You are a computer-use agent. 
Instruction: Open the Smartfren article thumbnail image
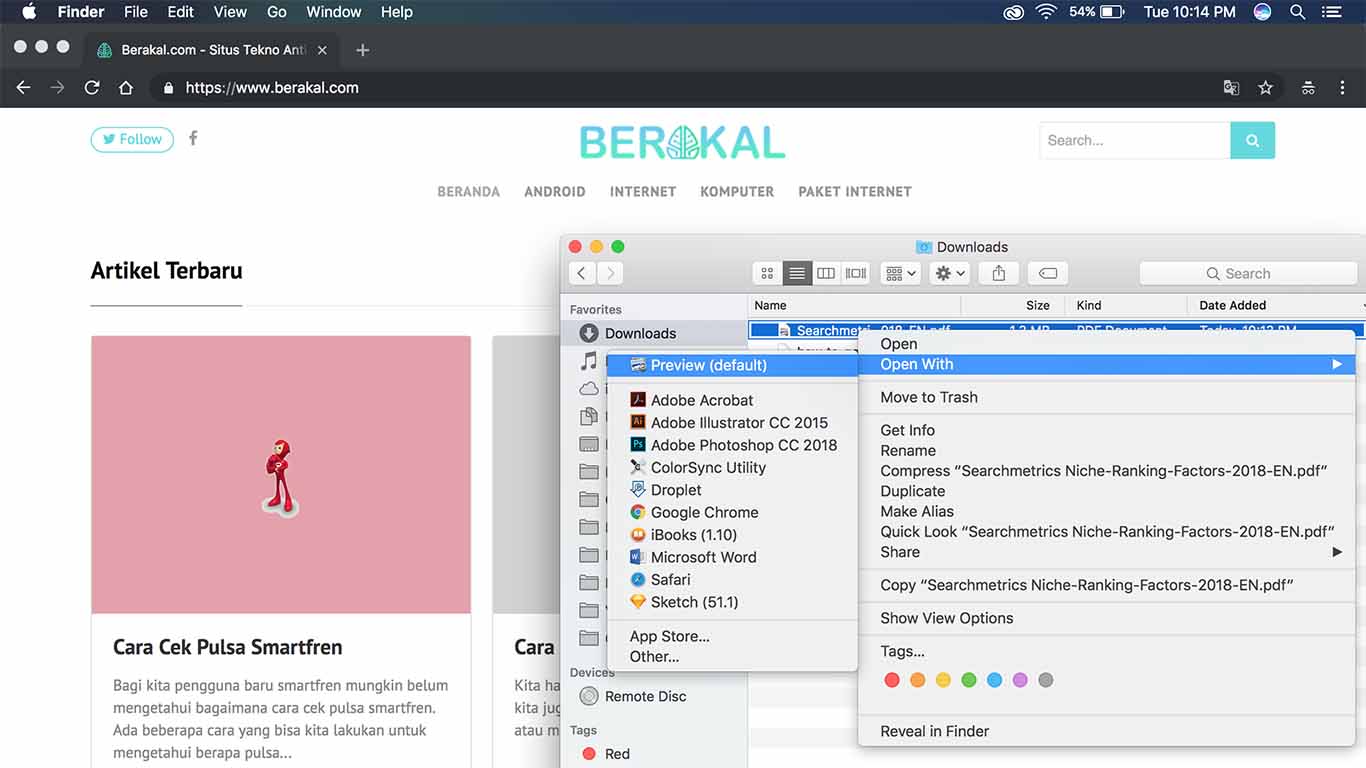pyautogui.click(x=281, y=474)
